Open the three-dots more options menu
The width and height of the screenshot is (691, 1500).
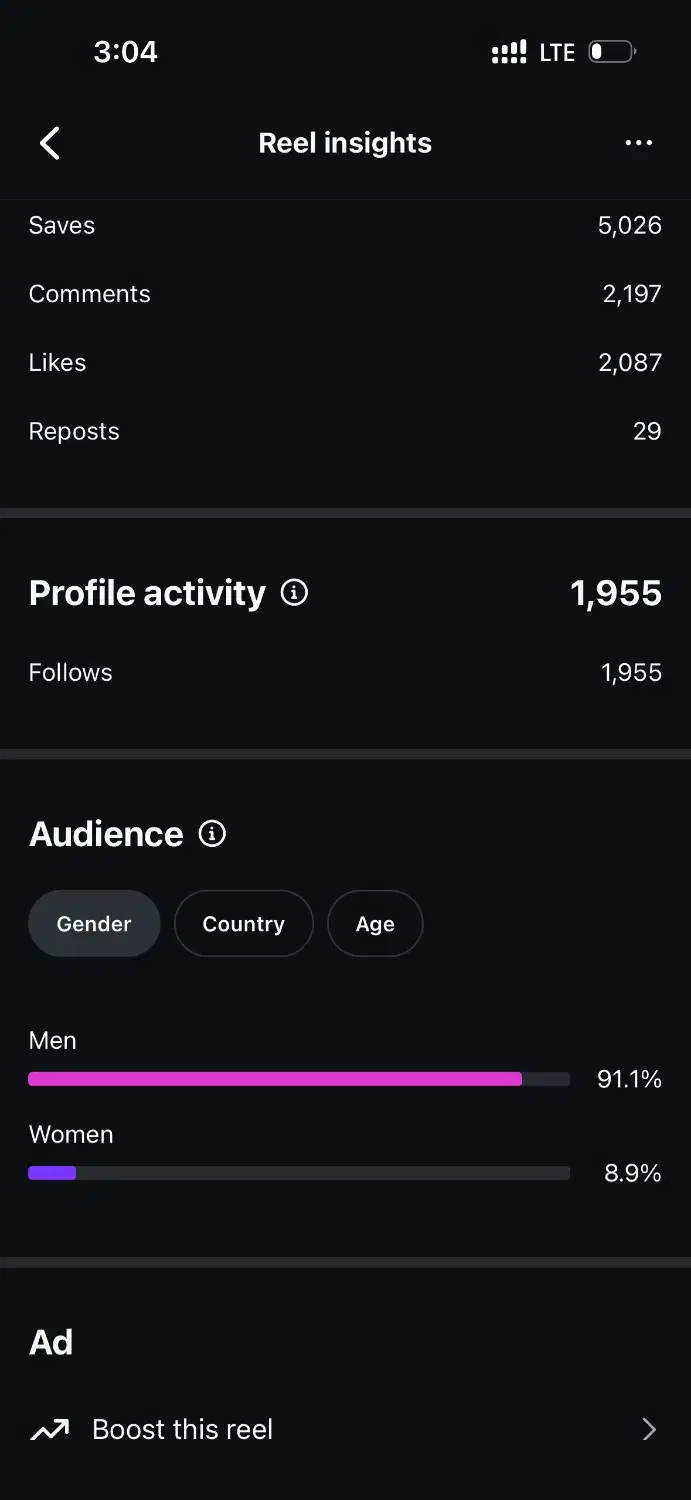pos(638,143)
